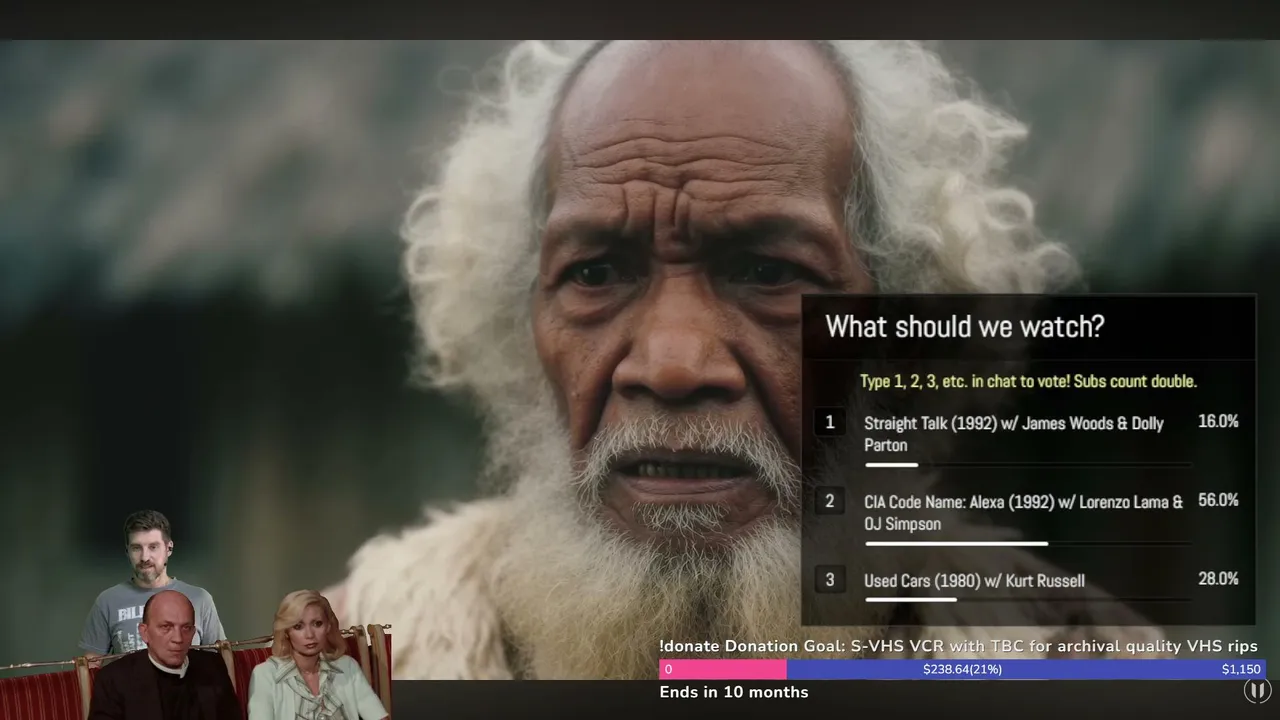This screenshot has height=720, width=1280.
Task: Click the 16.0% vote percentage
Action: click(1218, 422)
